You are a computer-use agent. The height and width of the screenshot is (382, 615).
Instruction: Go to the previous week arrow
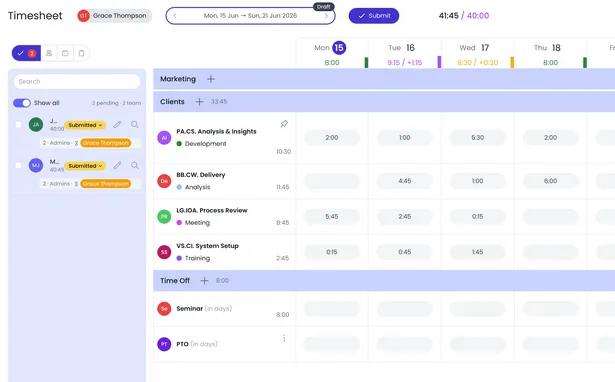pyautogui.click(x=175, y=16)
